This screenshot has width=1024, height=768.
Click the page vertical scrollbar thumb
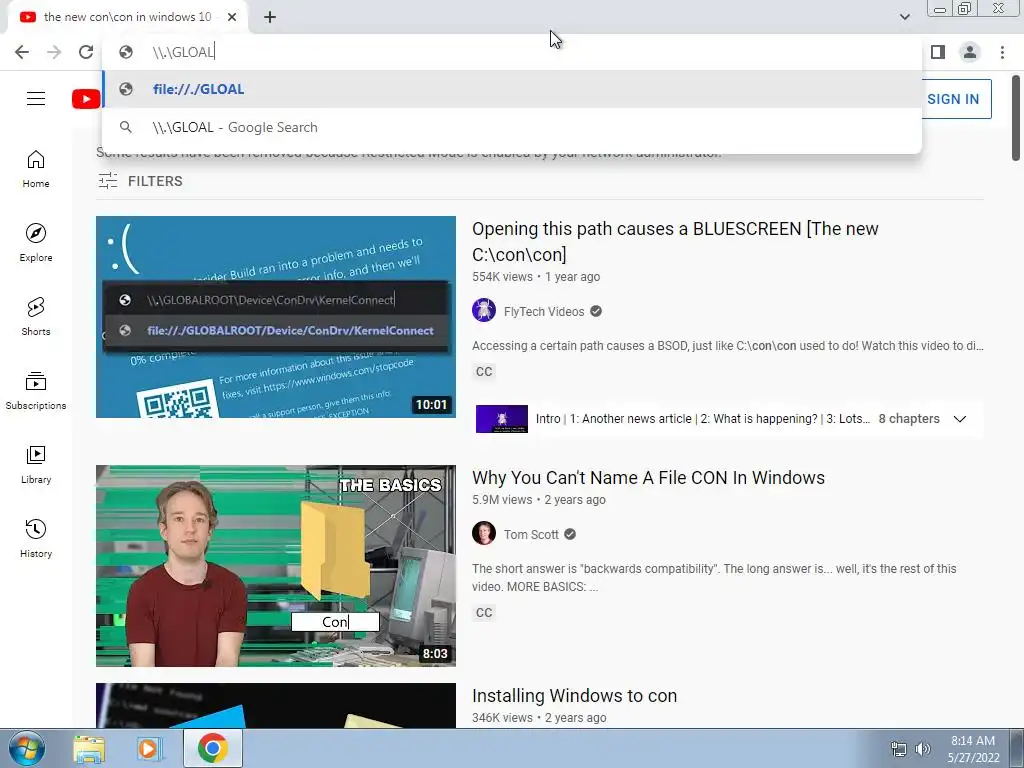click(x=1016, y=118)
